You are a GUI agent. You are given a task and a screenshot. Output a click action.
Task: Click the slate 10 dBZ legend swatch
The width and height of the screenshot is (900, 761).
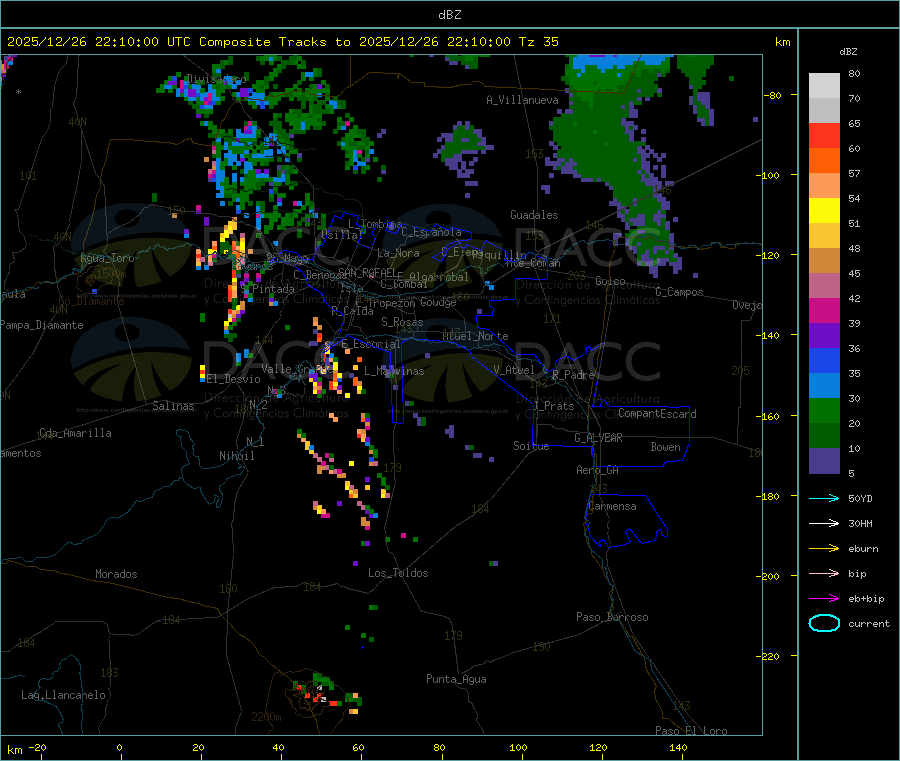click(x=824, y=461)
